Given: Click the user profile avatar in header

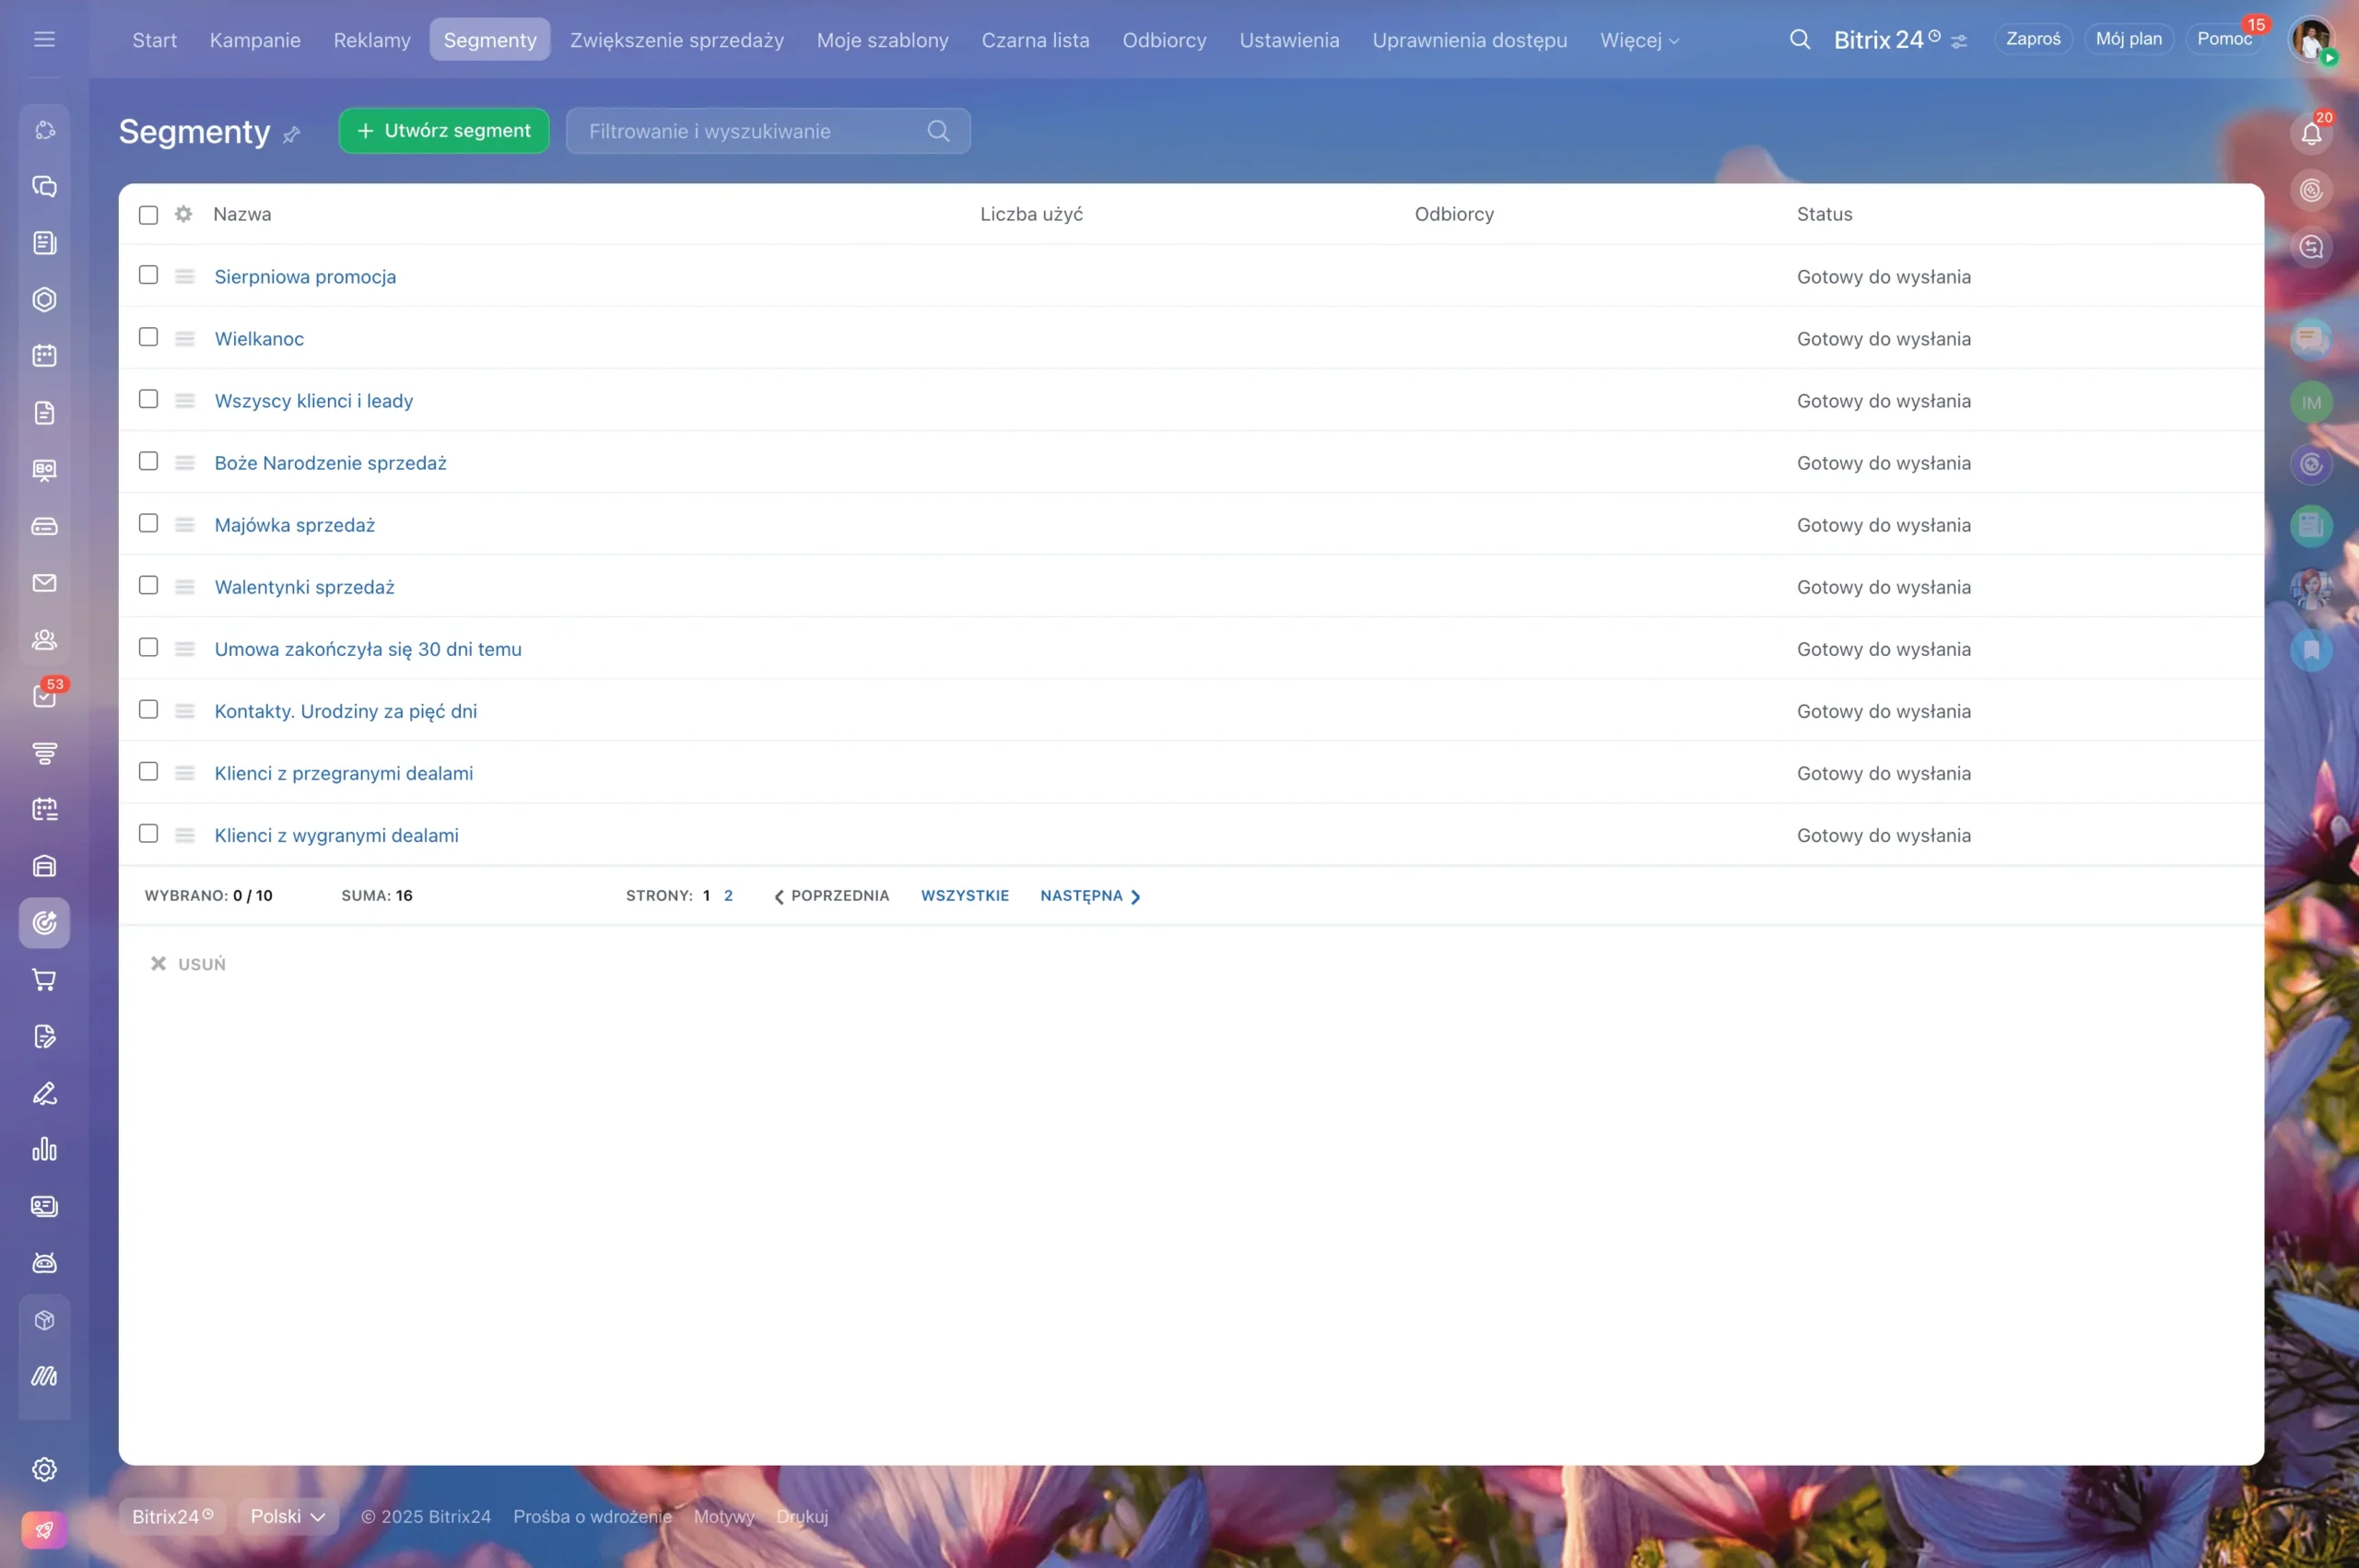Looking at the screenshot, I should [2311, 40].
